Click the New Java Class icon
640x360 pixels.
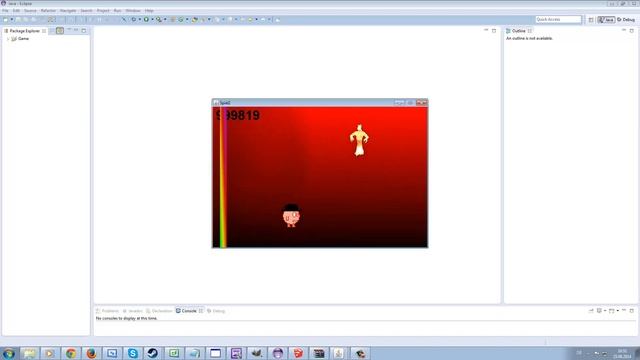click(x=180, y=20)
